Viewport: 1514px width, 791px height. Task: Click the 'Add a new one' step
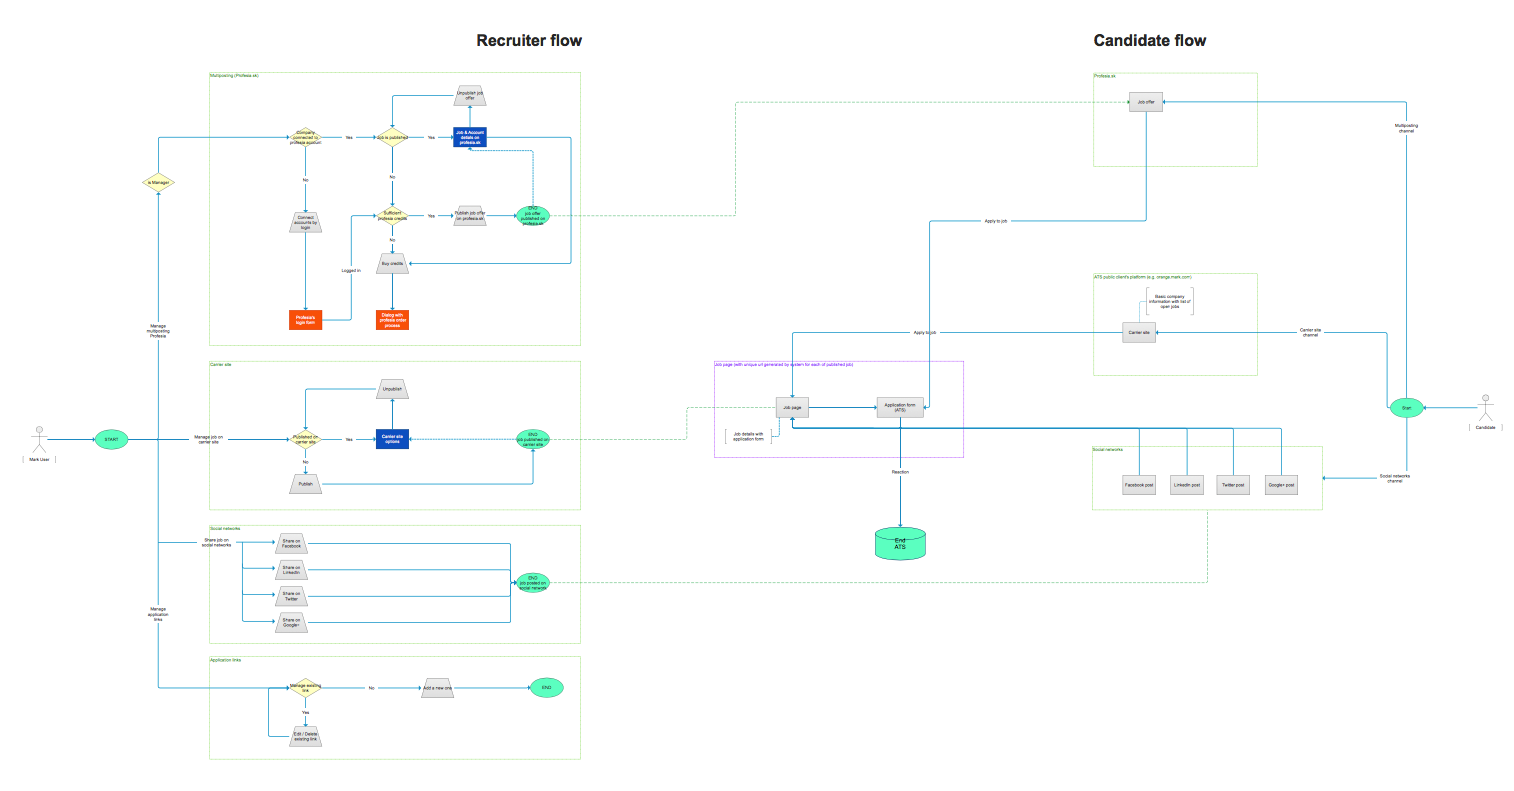437,688
